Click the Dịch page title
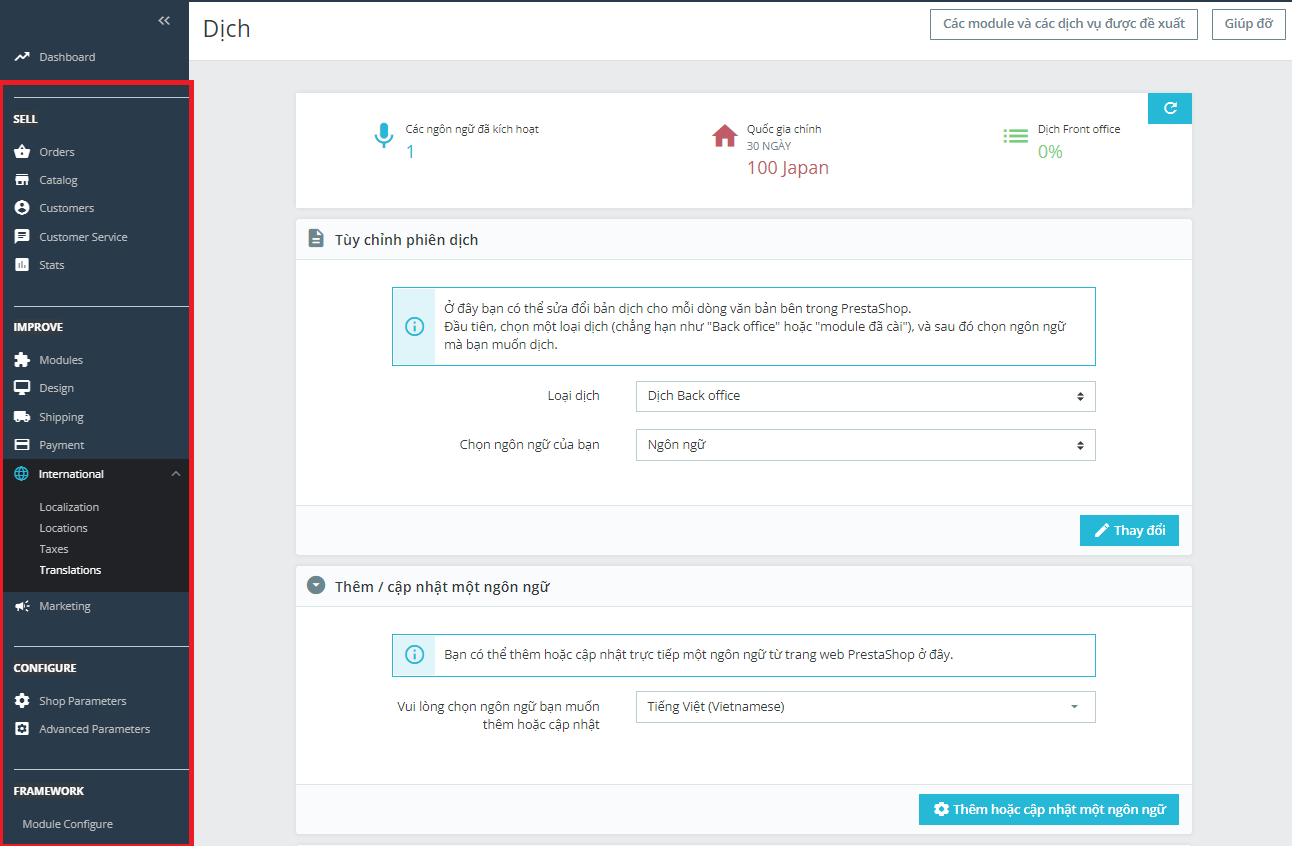This screenshot has height=846, width=1292. click(x=227, y=29)
